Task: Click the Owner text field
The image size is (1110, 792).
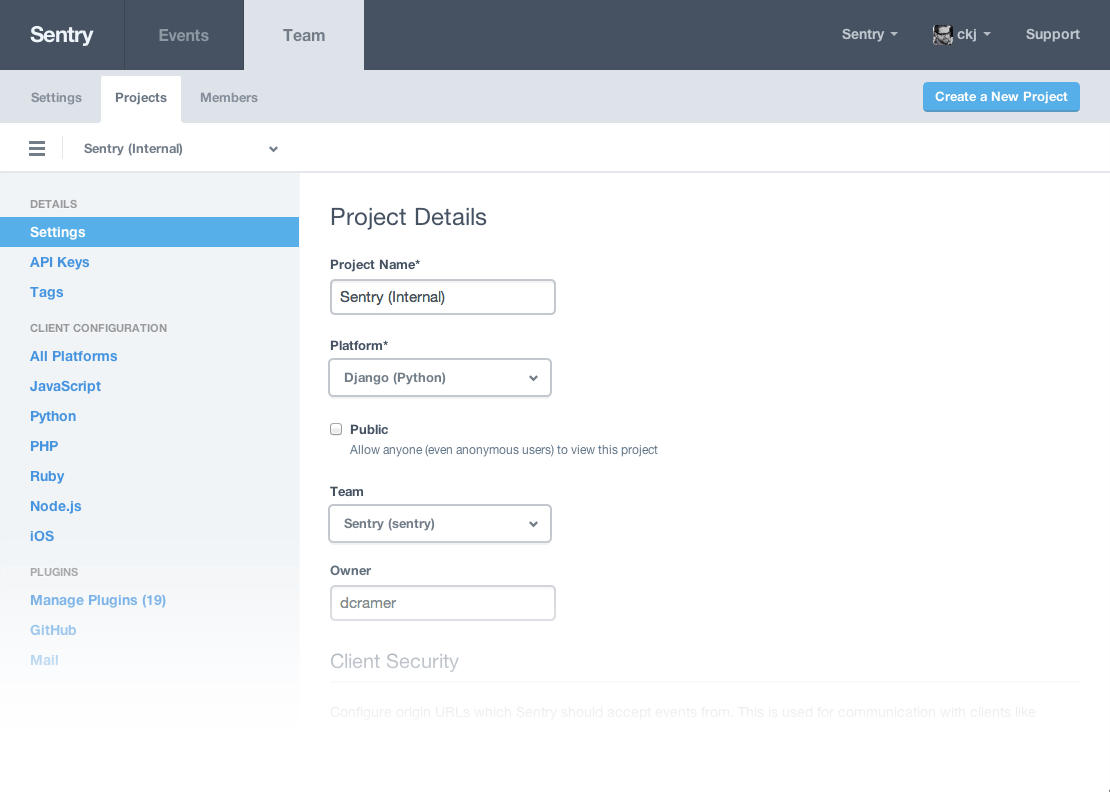Action: tap(442, 603)
